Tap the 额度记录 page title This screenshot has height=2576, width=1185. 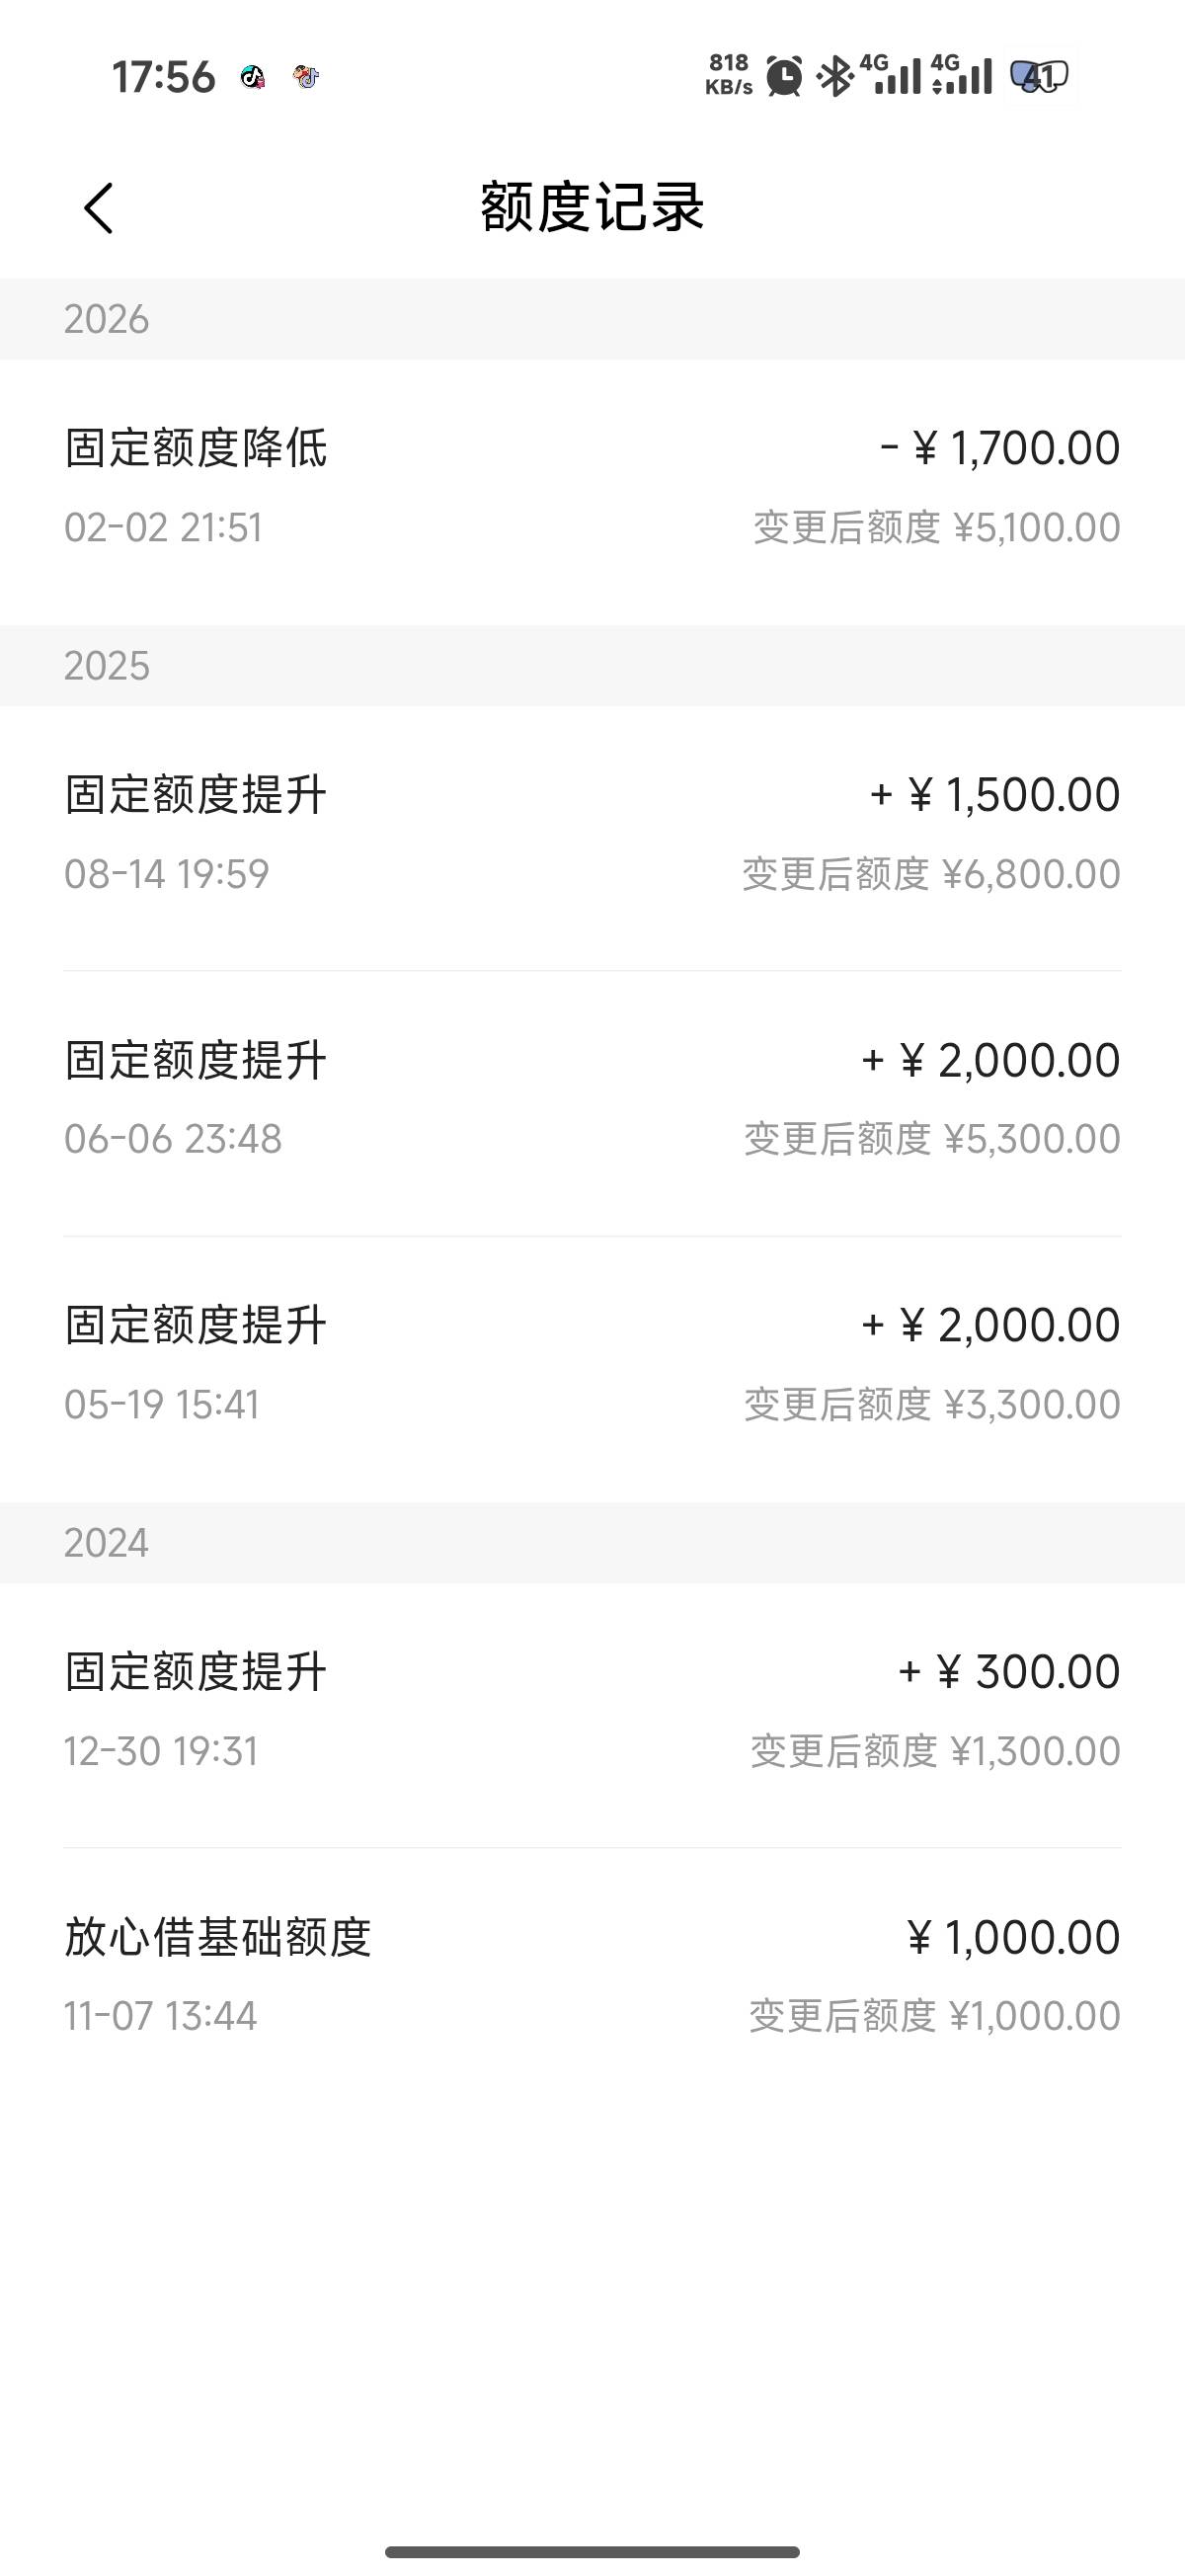[x=592, y=208]
